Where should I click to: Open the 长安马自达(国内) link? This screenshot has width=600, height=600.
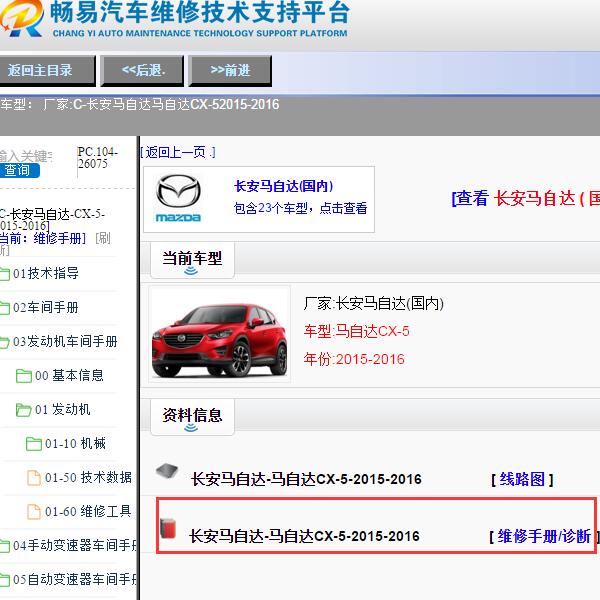tap(284, 186)
